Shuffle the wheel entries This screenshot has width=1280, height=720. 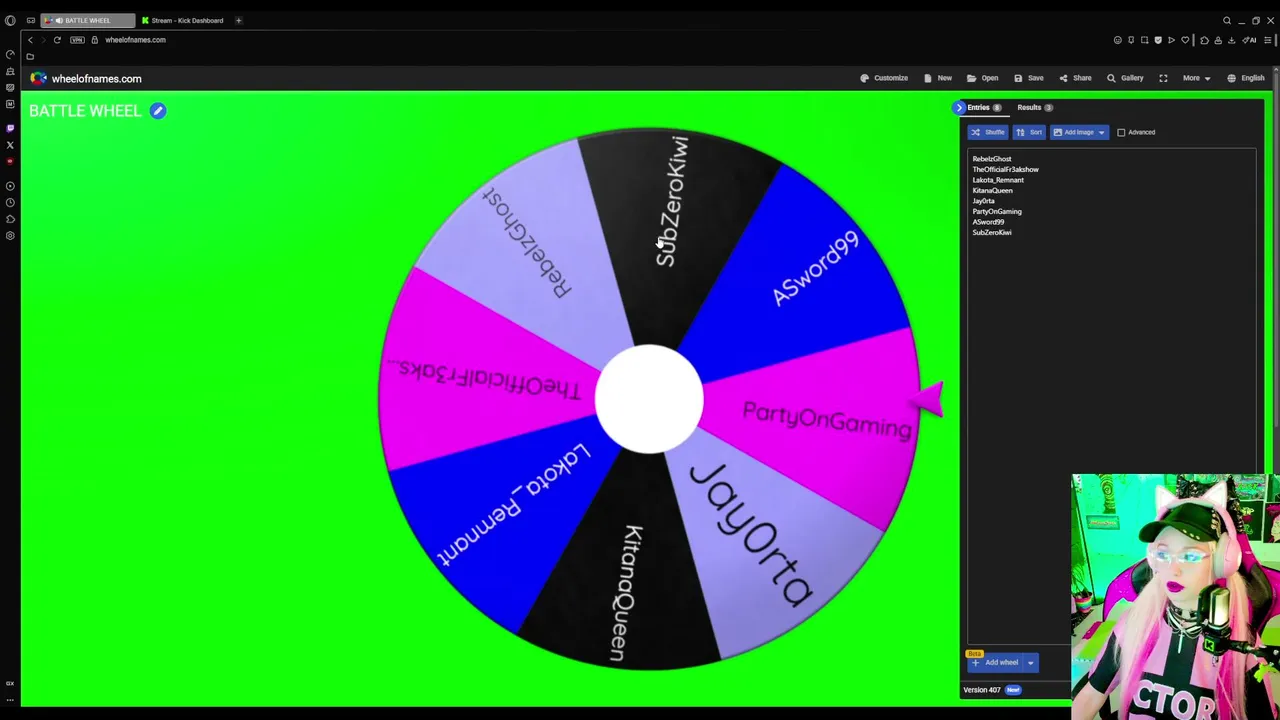pos(987,132)
